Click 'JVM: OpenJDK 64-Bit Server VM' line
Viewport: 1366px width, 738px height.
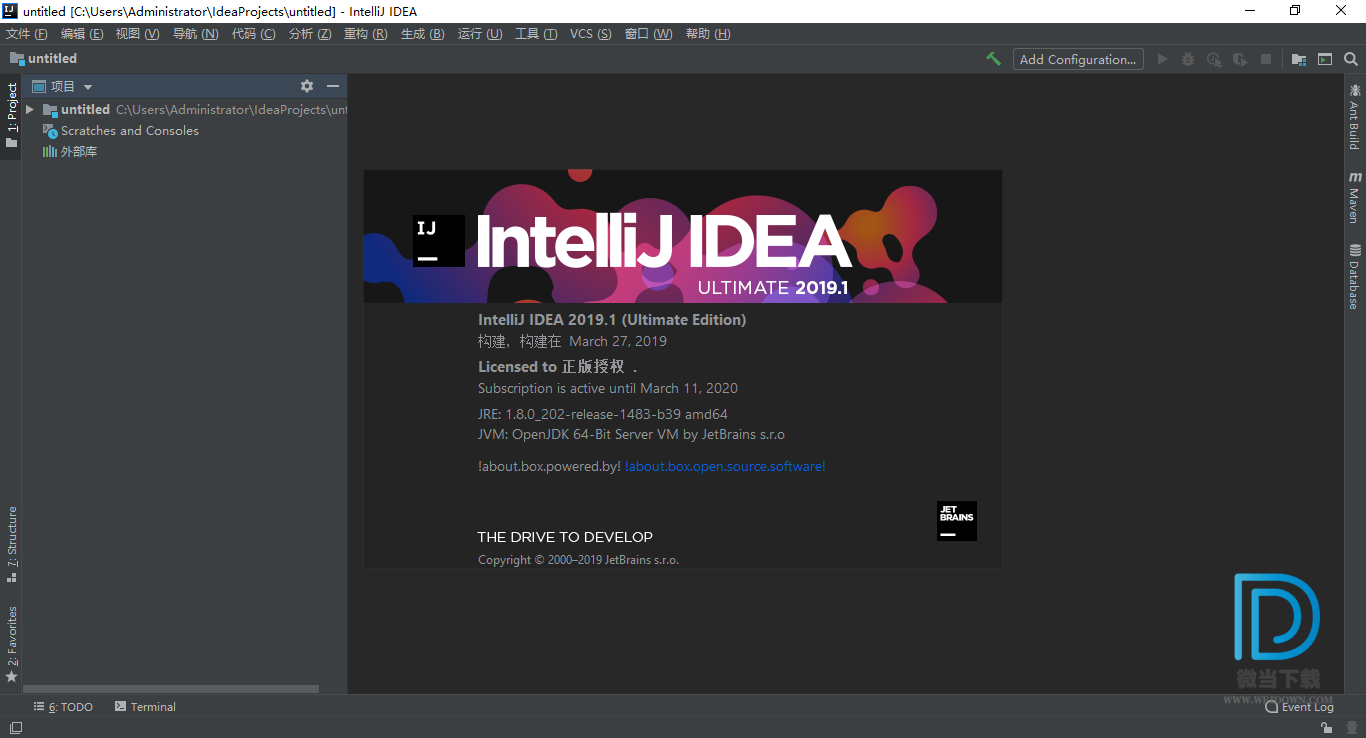tap(632, 435)
